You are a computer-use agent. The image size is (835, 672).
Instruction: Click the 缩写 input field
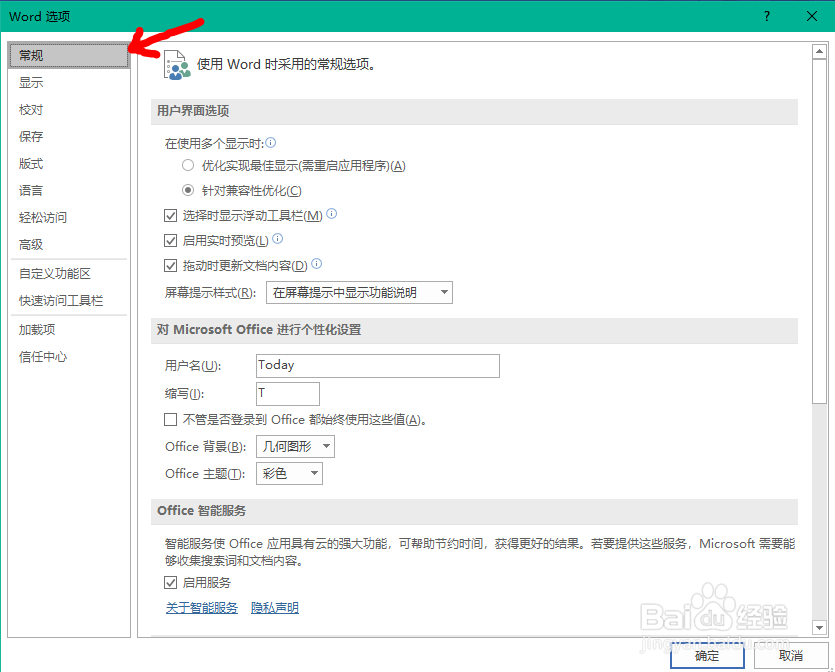click(288, 394)
